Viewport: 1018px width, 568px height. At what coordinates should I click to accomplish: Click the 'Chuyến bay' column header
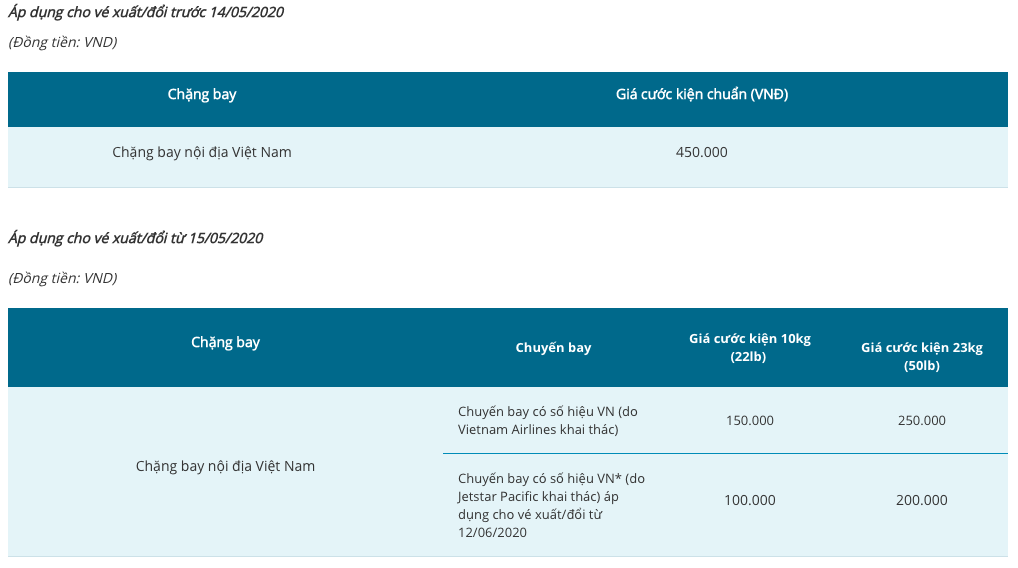553,348
